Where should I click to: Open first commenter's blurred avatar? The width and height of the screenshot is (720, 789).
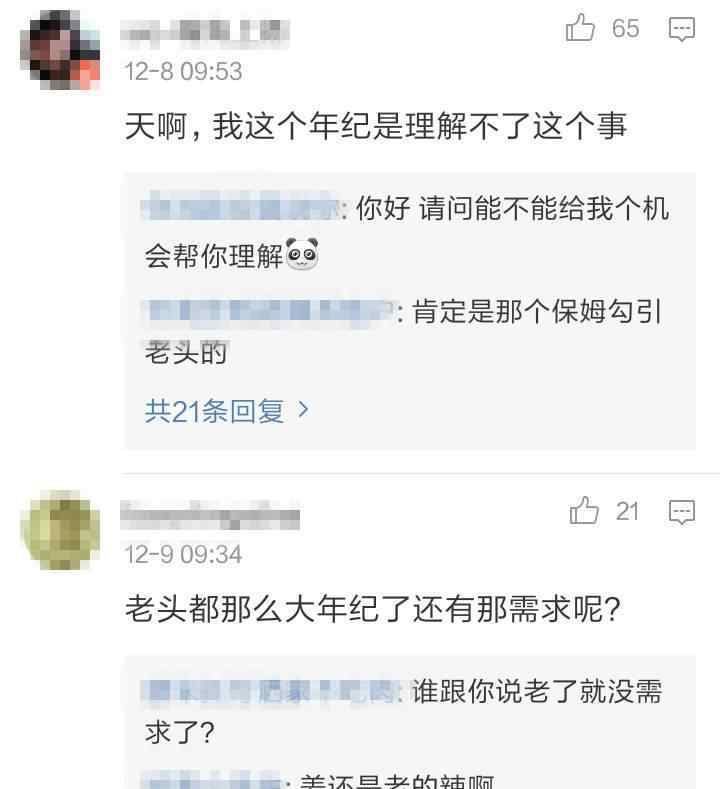[x=60, y=49]
